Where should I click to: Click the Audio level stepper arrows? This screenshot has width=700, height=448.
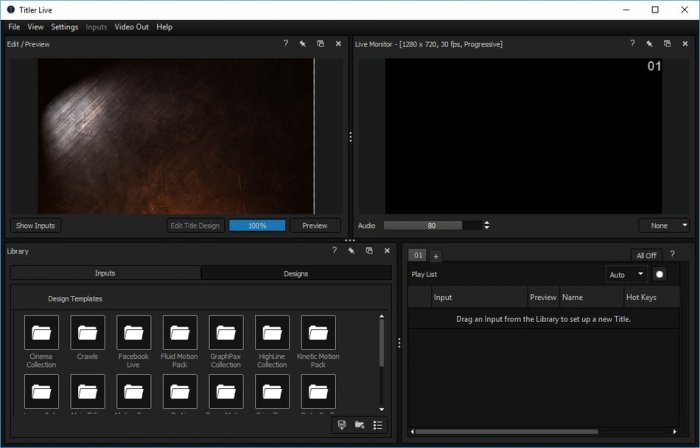(x=487, y=226)
